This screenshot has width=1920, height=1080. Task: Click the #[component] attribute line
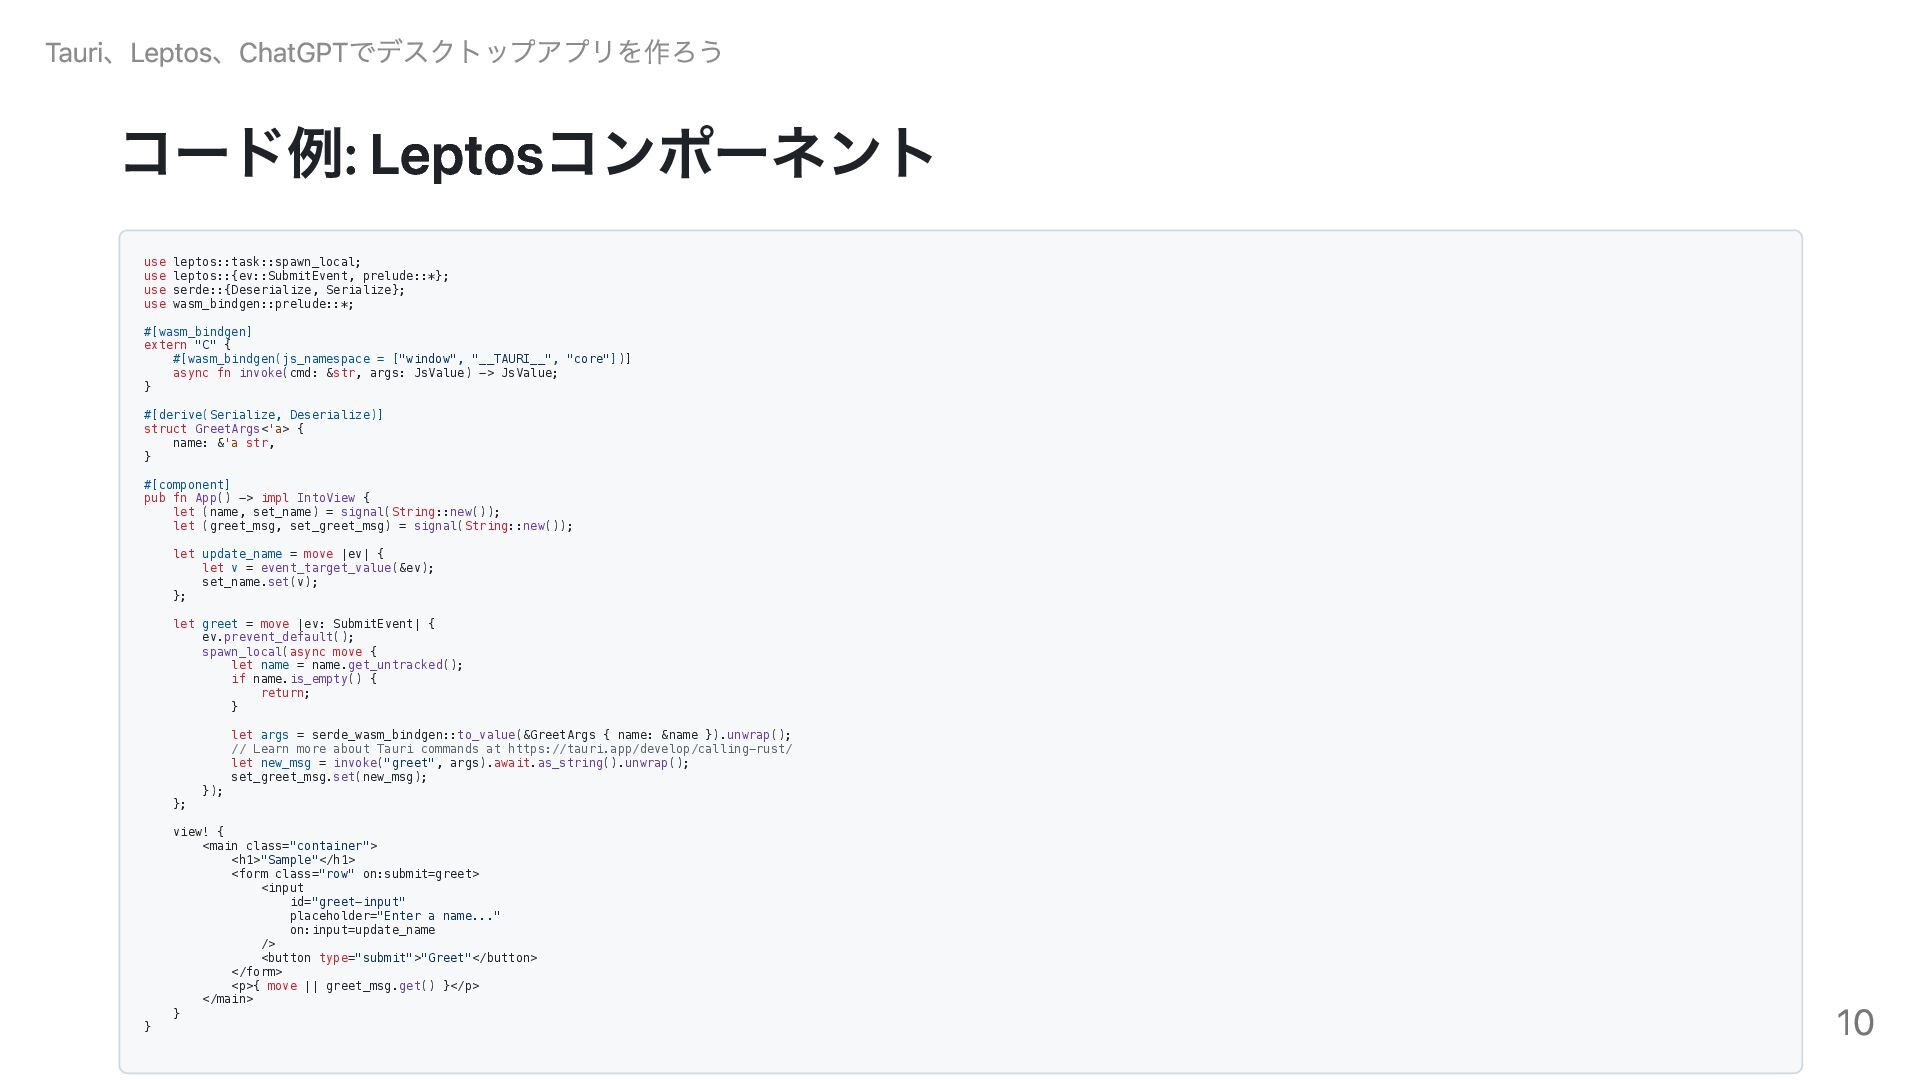coord(187,485)
